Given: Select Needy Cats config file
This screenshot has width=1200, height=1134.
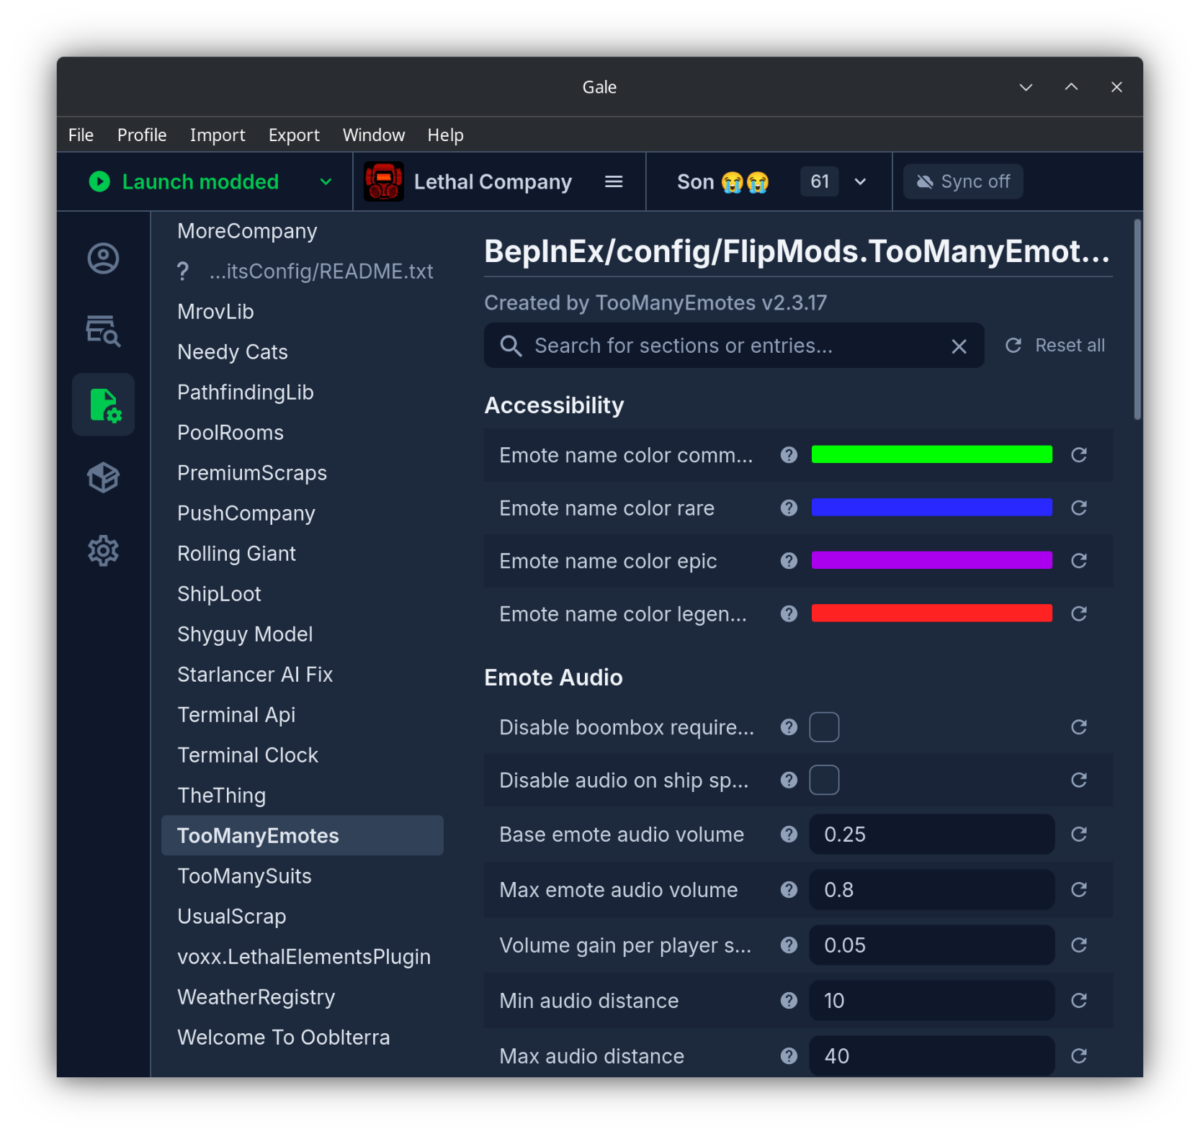Looking at the screenshot, I should click(x=302, y=353).
